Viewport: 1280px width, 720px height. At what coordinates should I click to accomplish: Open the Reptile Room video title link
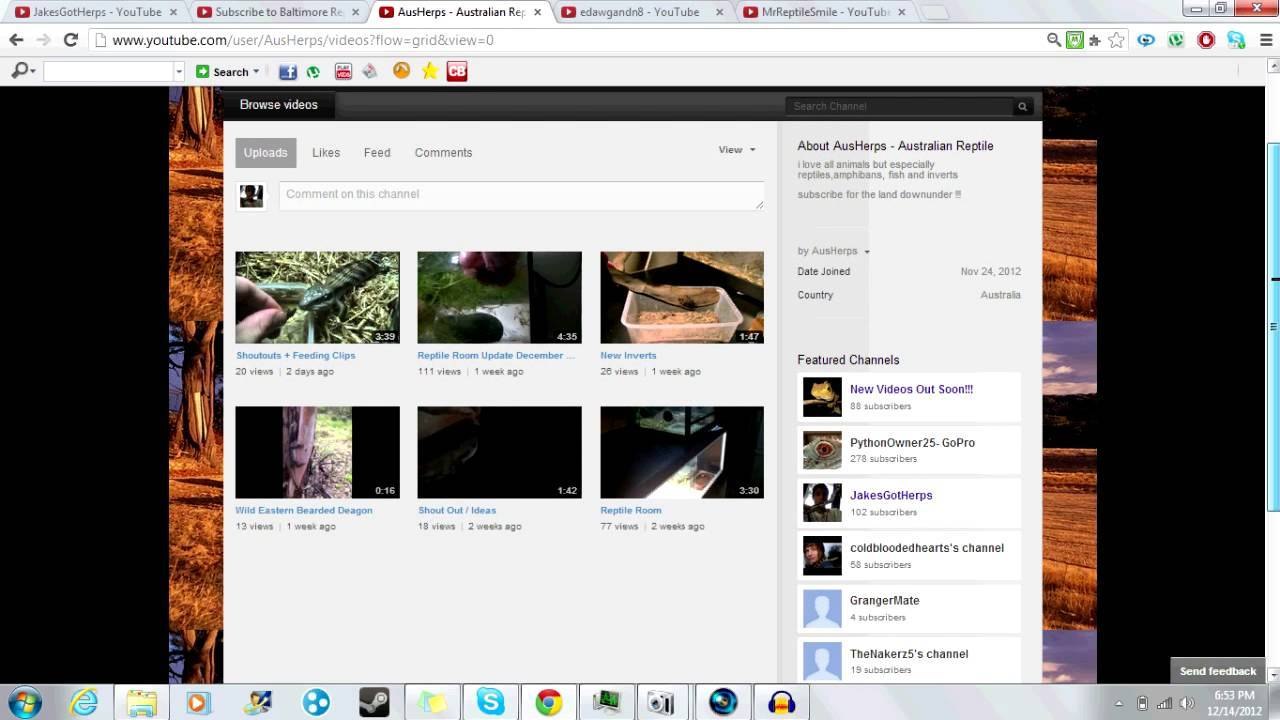[631, 510]
